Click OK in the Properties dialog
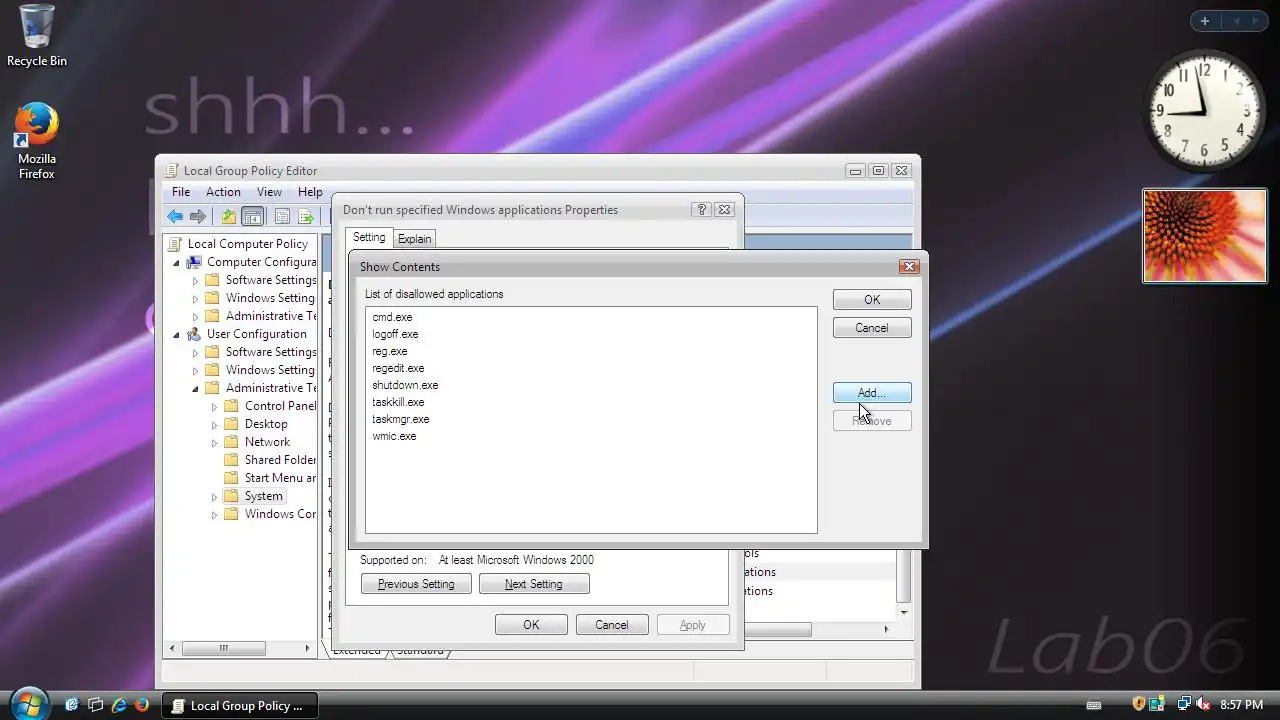This screenshot has width=1280, height=720. (532, 625)
